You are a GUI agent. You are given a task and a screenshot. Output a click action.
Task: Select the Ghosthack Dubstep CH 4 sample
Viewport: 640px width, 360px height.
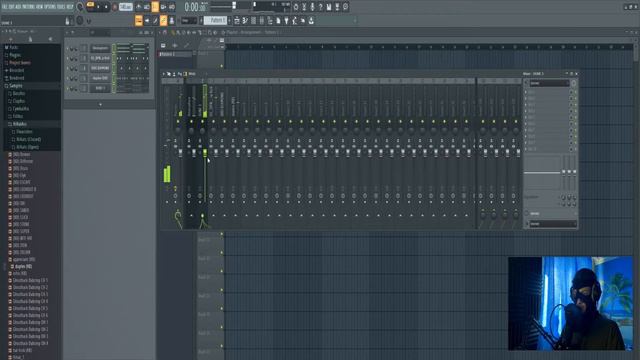click(30, 301)
